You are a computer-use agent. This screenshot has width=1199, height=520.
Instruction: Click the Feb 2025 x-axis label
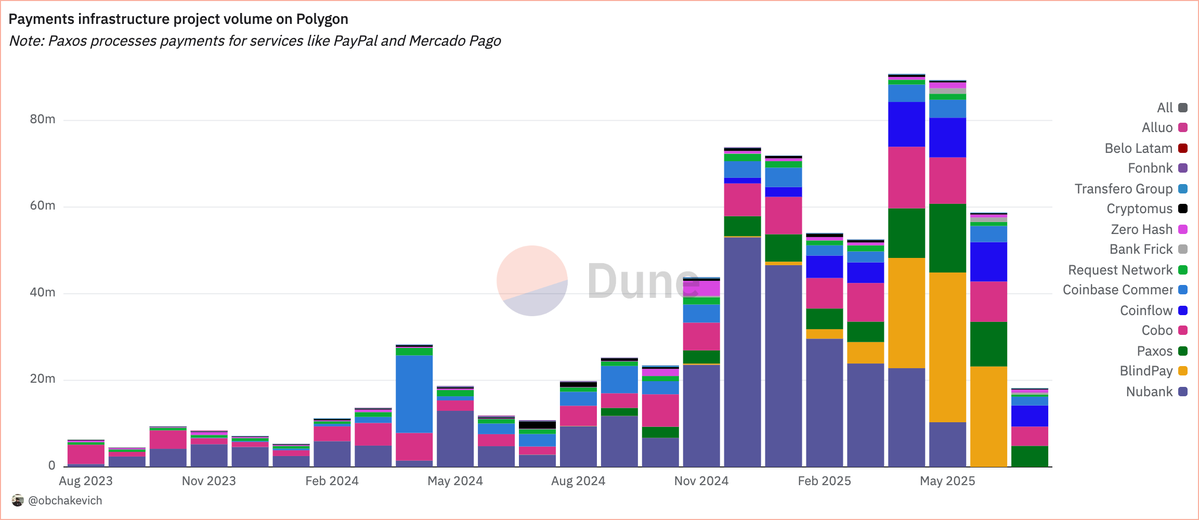825,481
